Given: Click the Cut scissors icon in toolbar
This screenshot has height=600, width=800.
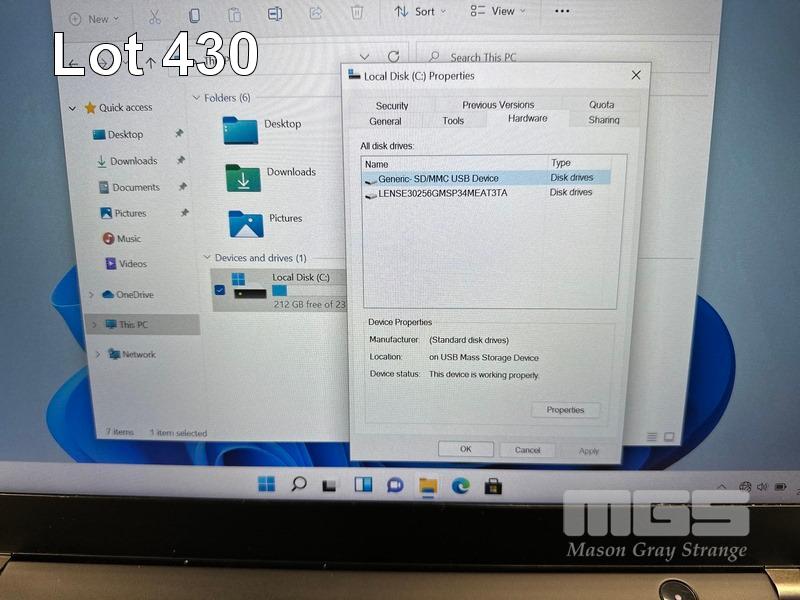Looking at the screenshot, I should pyautogui.click(x=154, y=16).
